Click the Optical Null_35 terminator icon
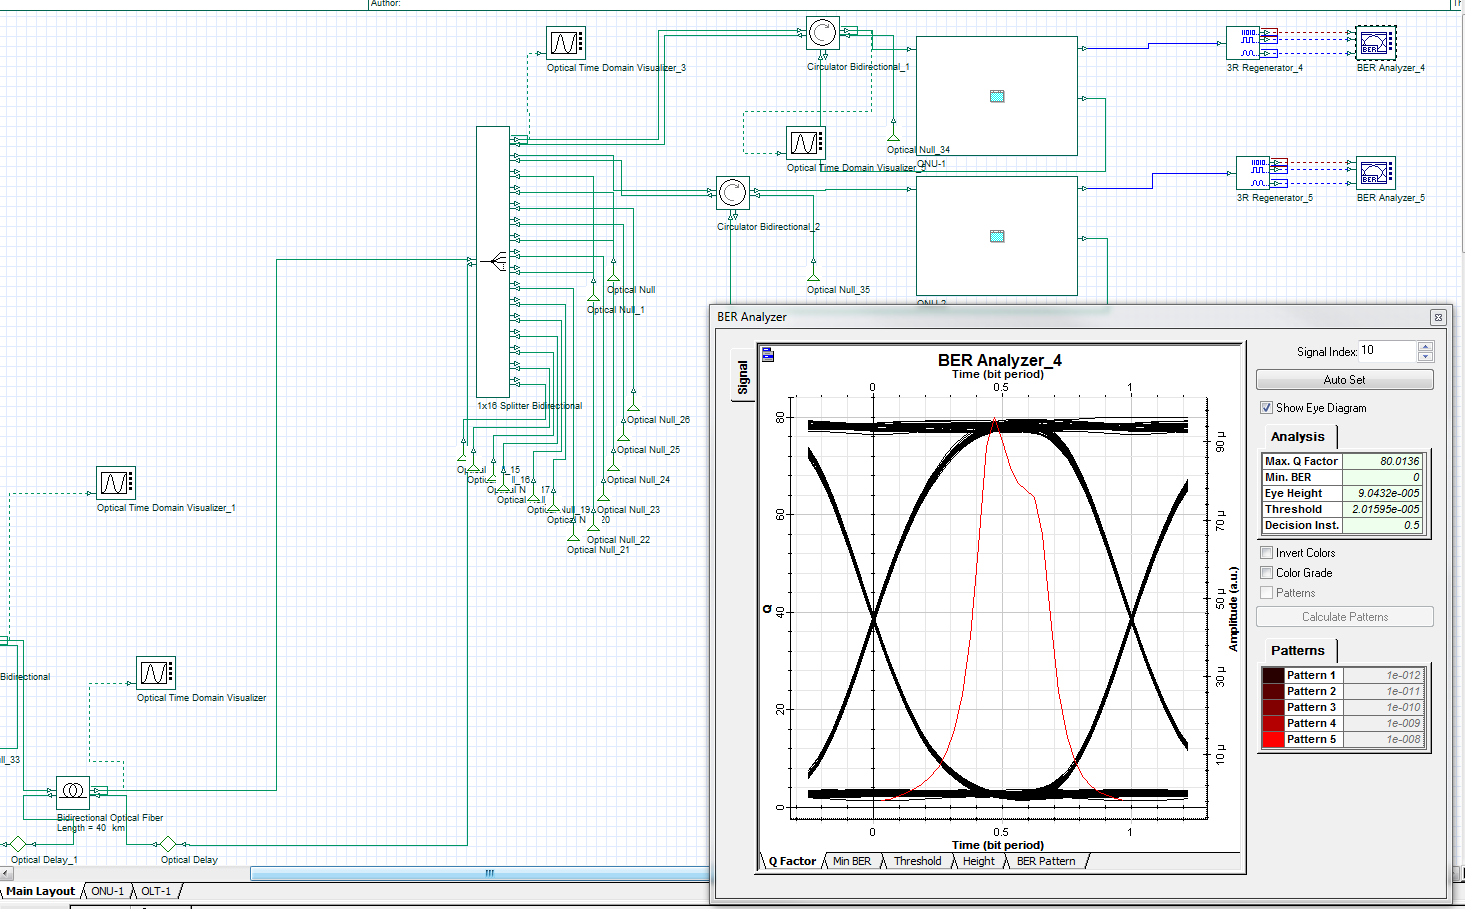 (x=813, y=277)
